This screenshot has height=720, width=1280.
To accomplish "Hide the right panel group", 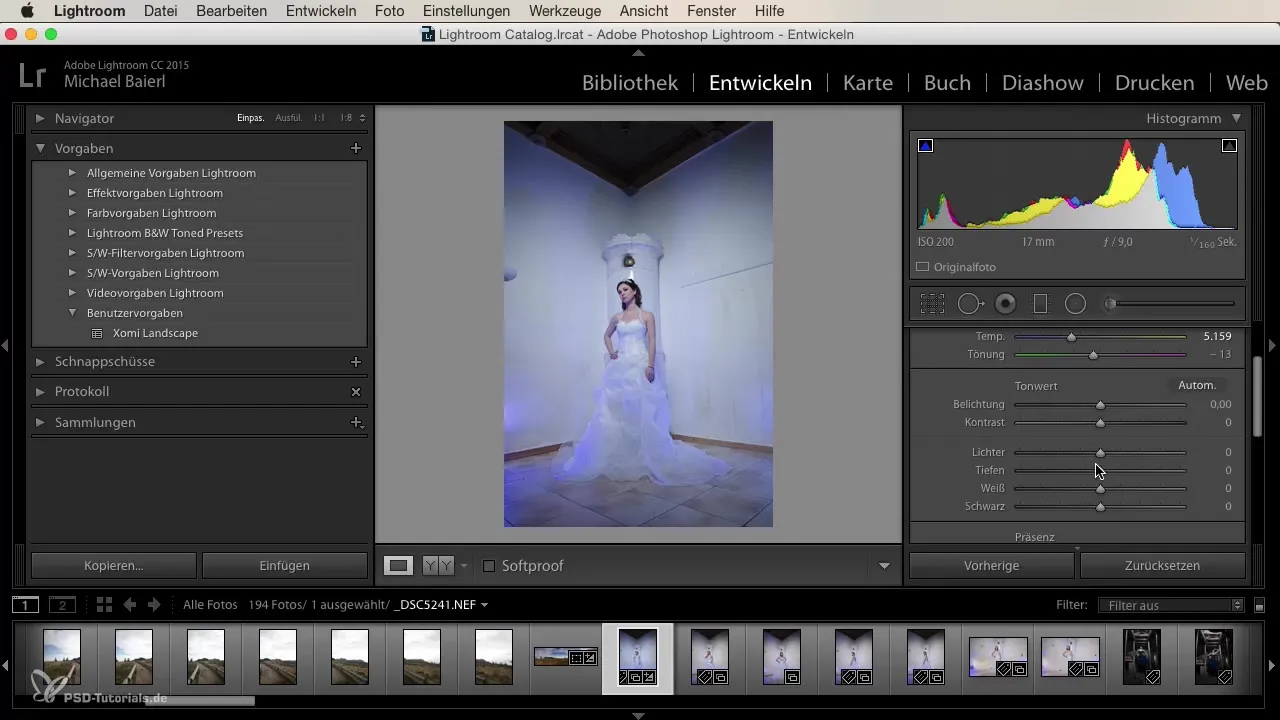I will pyautogui.click(x=1274, y=345).
